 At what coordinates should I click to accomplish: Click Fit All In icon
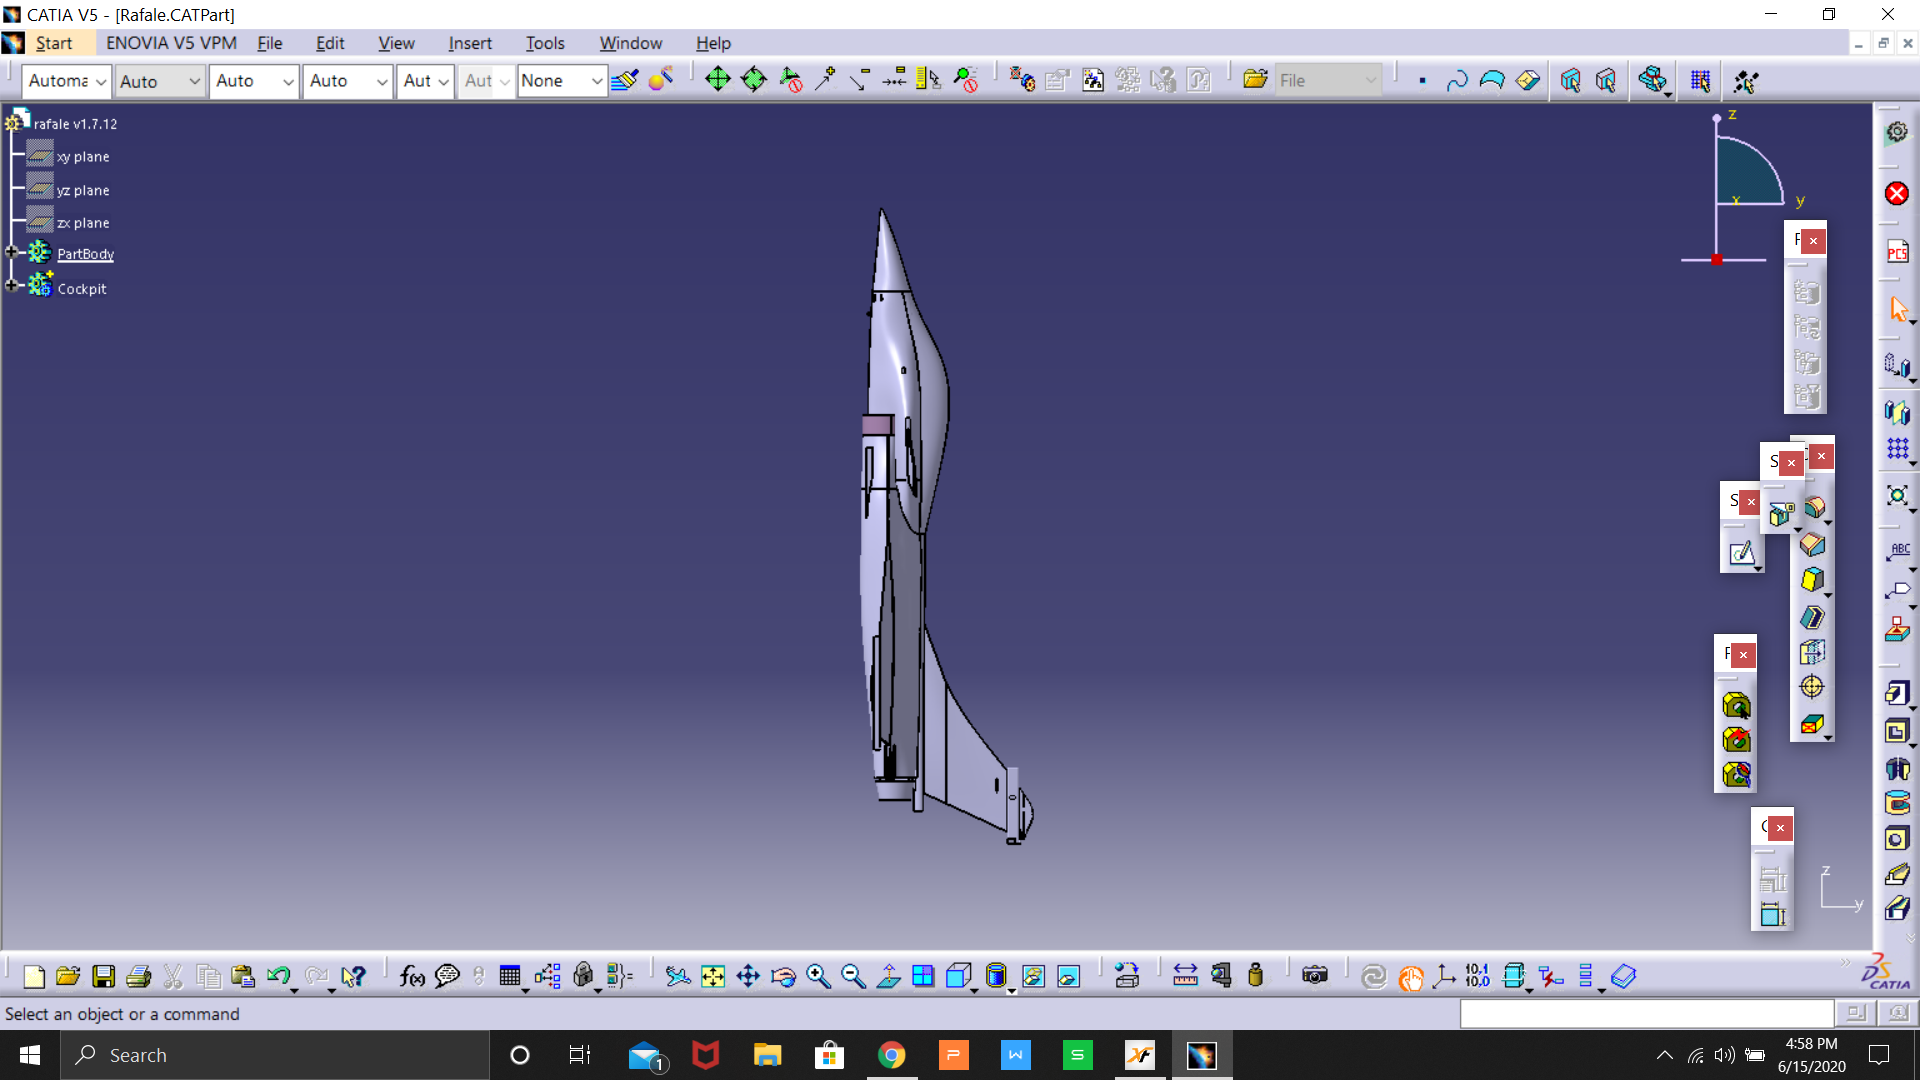[x=713, y=976]
